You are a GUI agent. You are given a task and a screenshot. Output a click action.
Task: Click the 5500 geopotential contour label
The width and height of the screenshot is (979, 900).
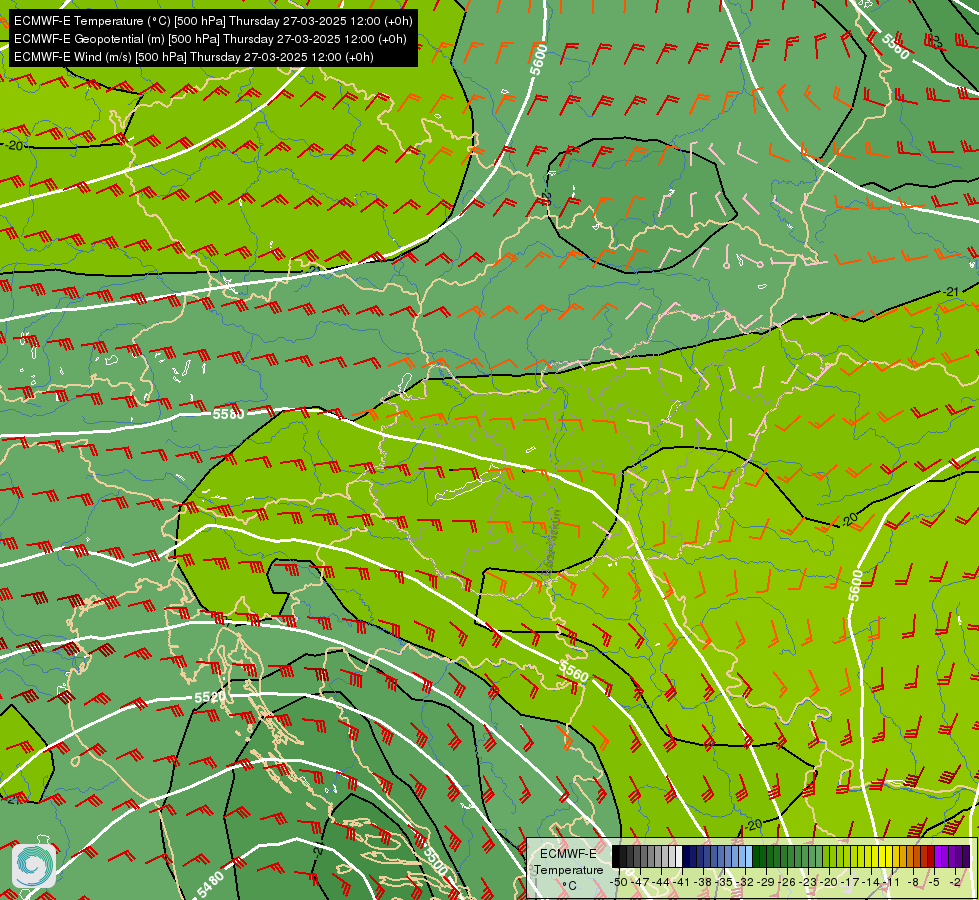tap(435, 861)
